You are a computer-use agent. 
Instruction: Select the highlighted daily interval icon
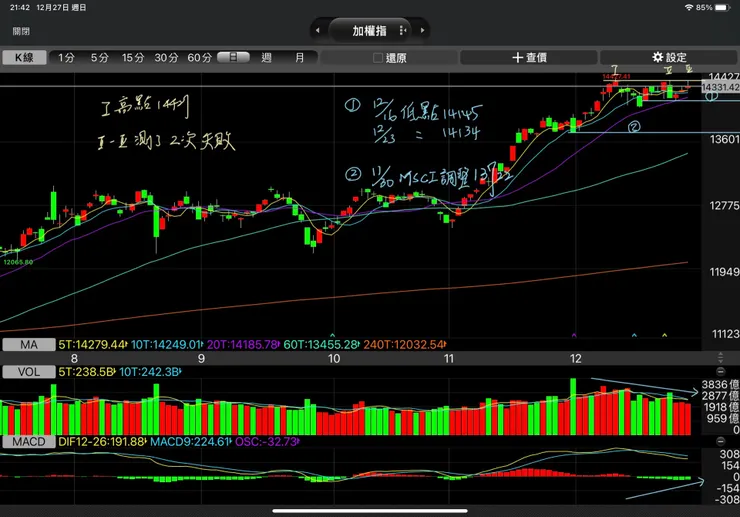[233, 57]
